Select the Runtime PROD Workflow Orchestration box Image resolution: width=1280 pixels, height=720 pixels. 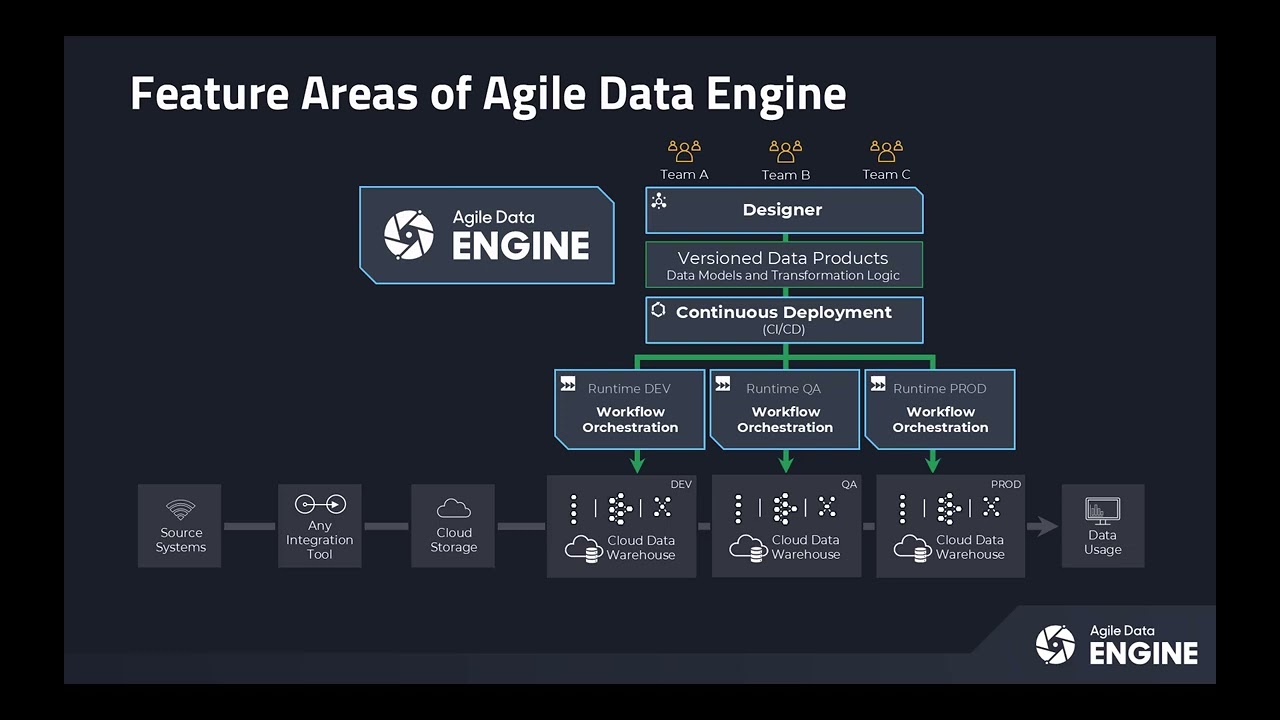pos(940,410)
